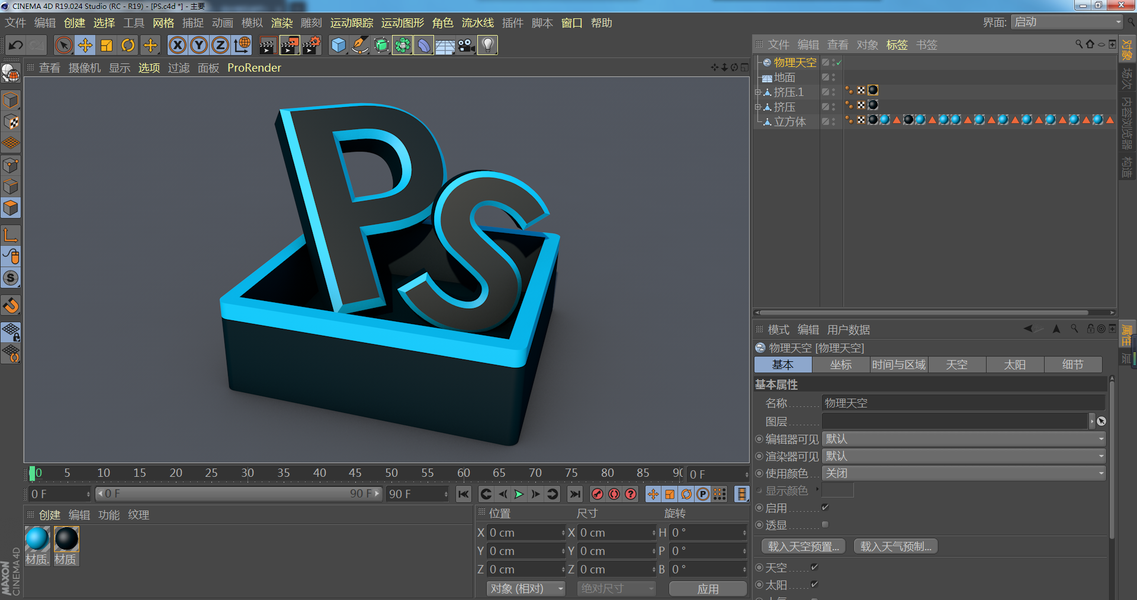Viewport: 1137px width, 600px height.
Task: Render the active view
Action: click(267, 45)
